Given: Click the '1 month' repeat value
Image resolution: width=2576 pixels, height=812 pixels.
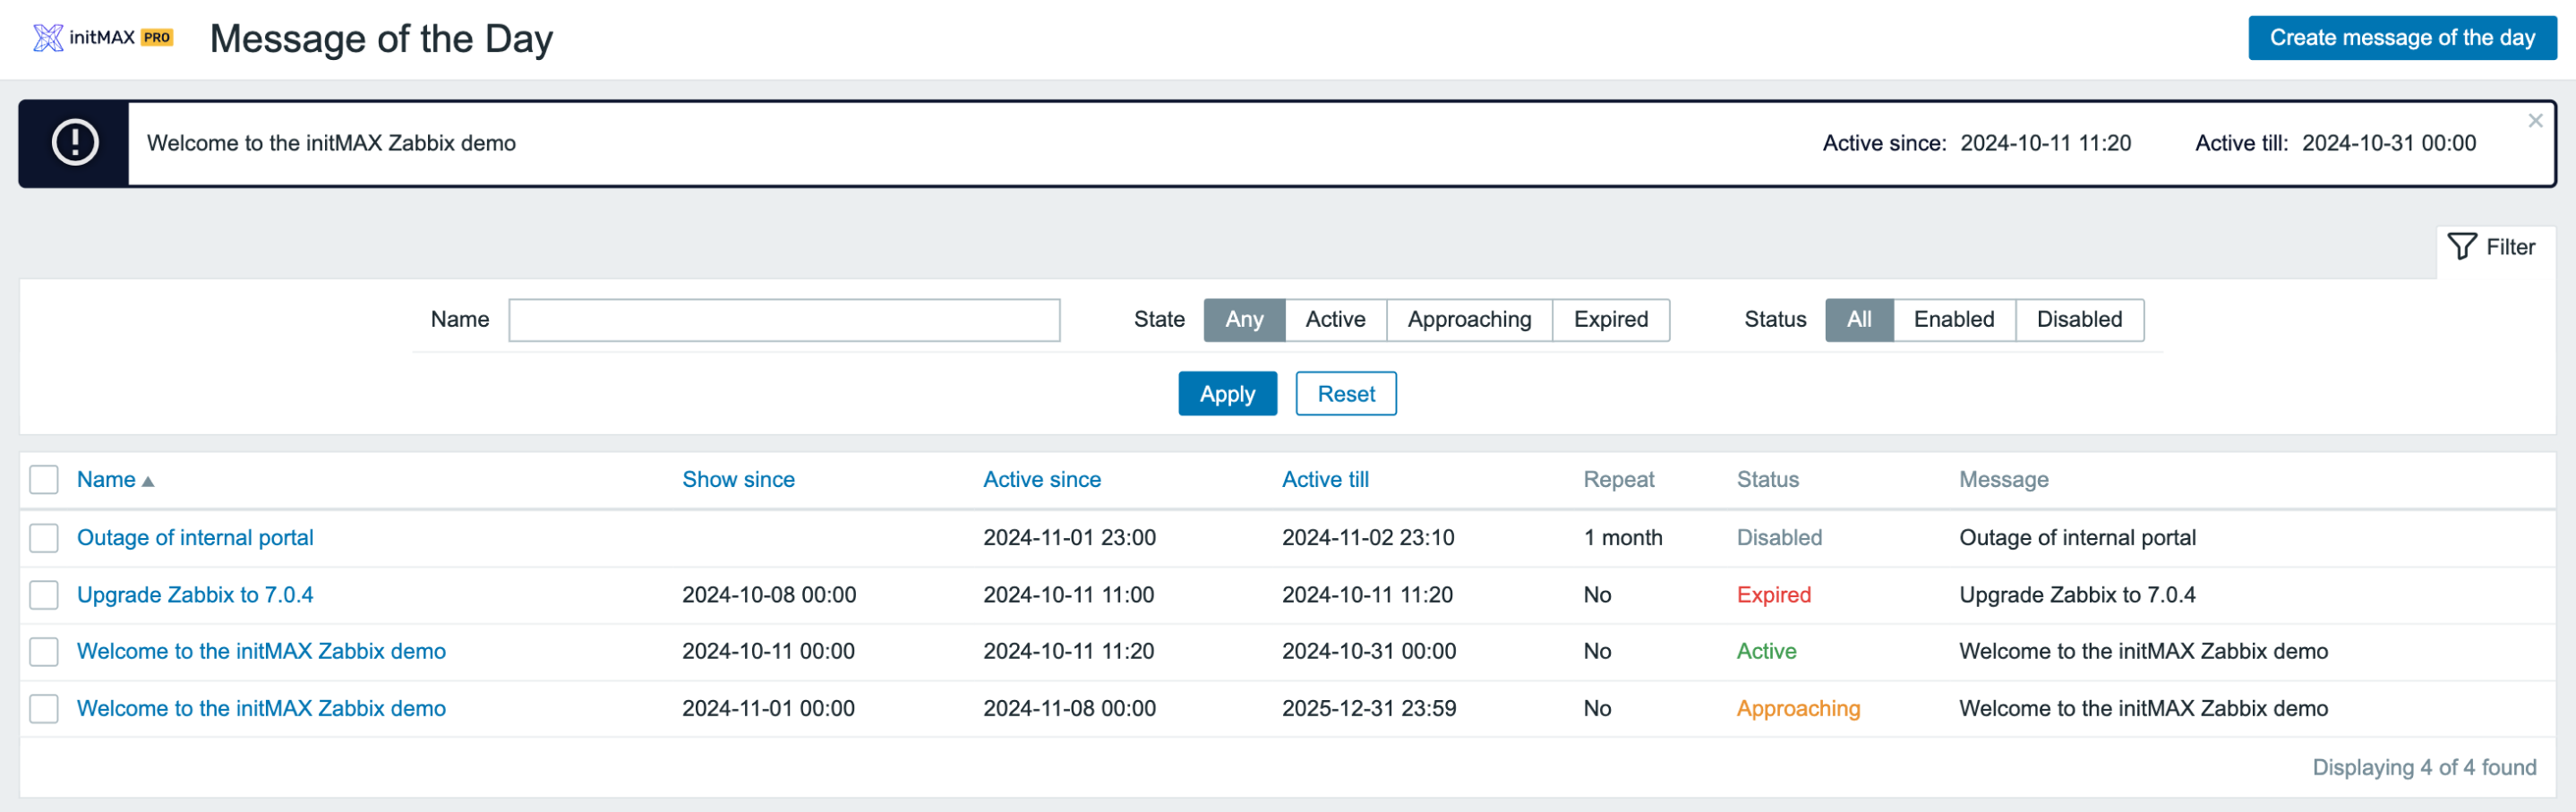Looking at the screenshot, I should click(x=1623, y=538).
